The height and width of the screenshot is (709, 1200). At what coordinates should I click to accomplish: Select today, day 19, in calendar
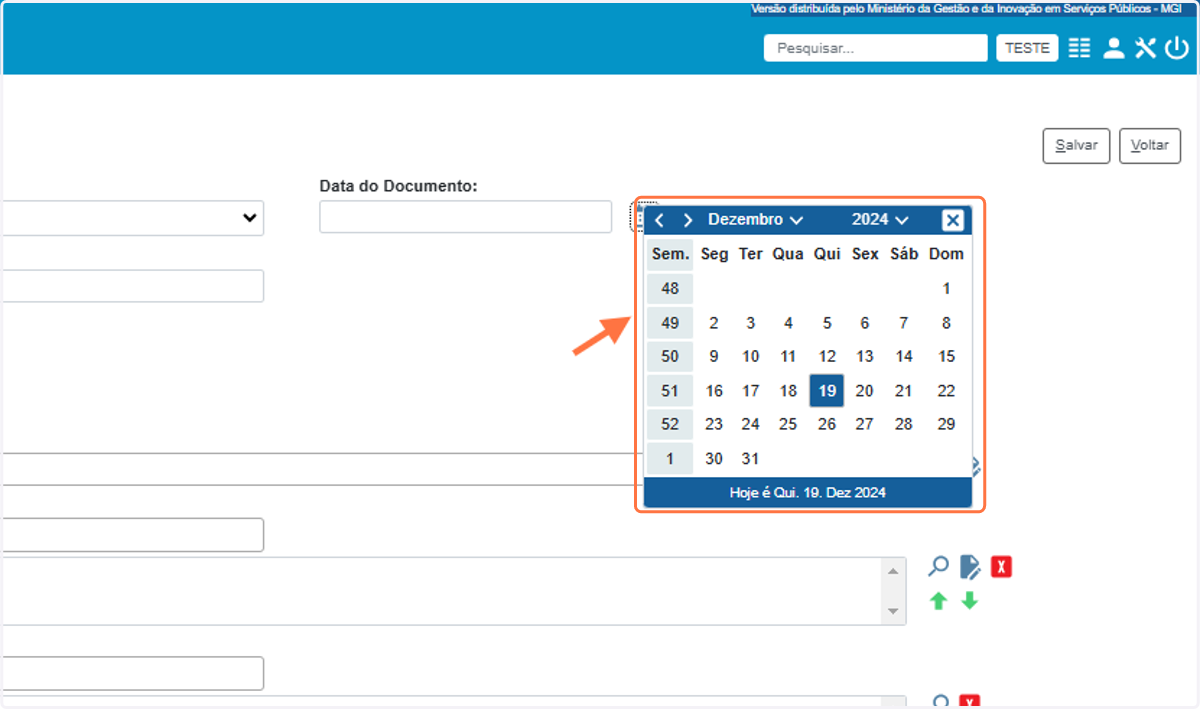826,391
